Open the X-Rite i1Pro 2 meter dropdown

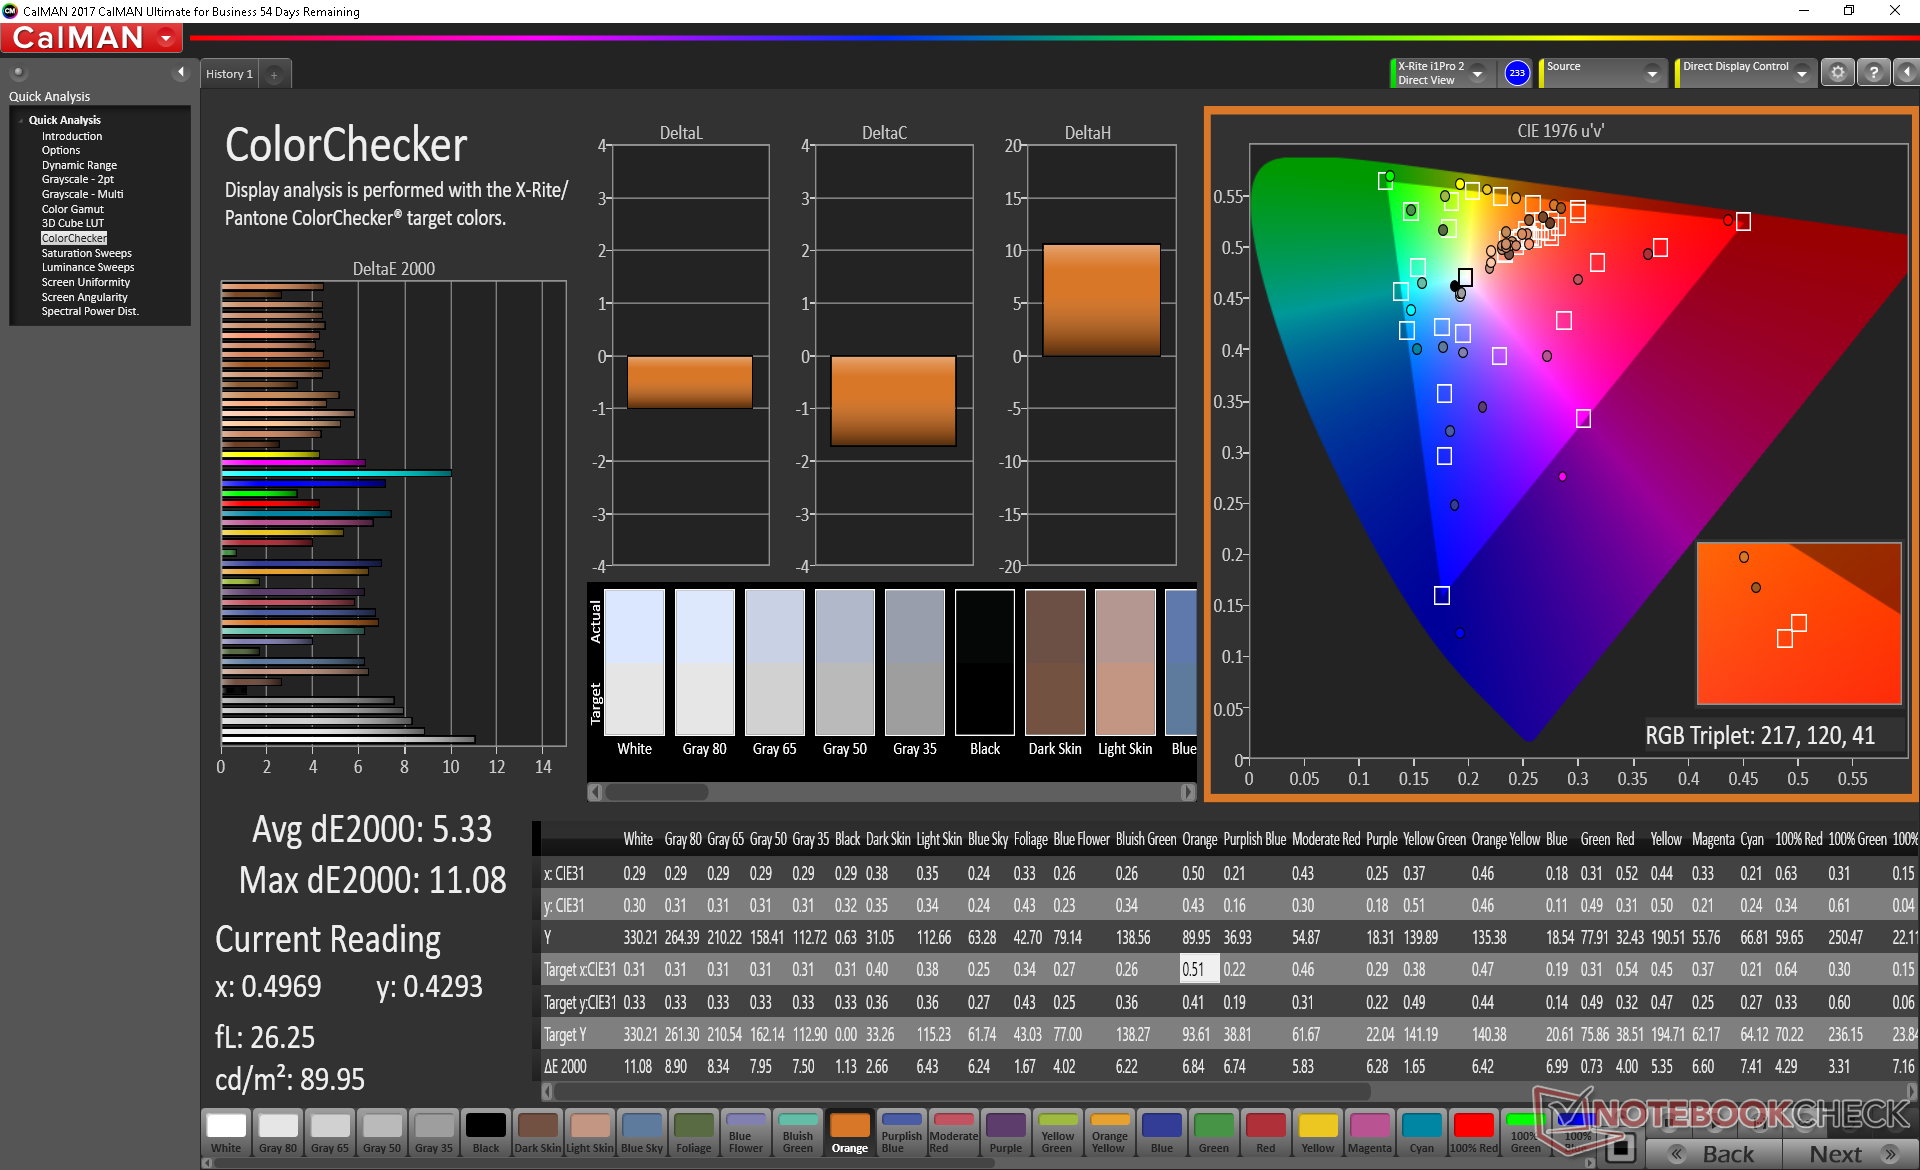tap(1441, 73)
